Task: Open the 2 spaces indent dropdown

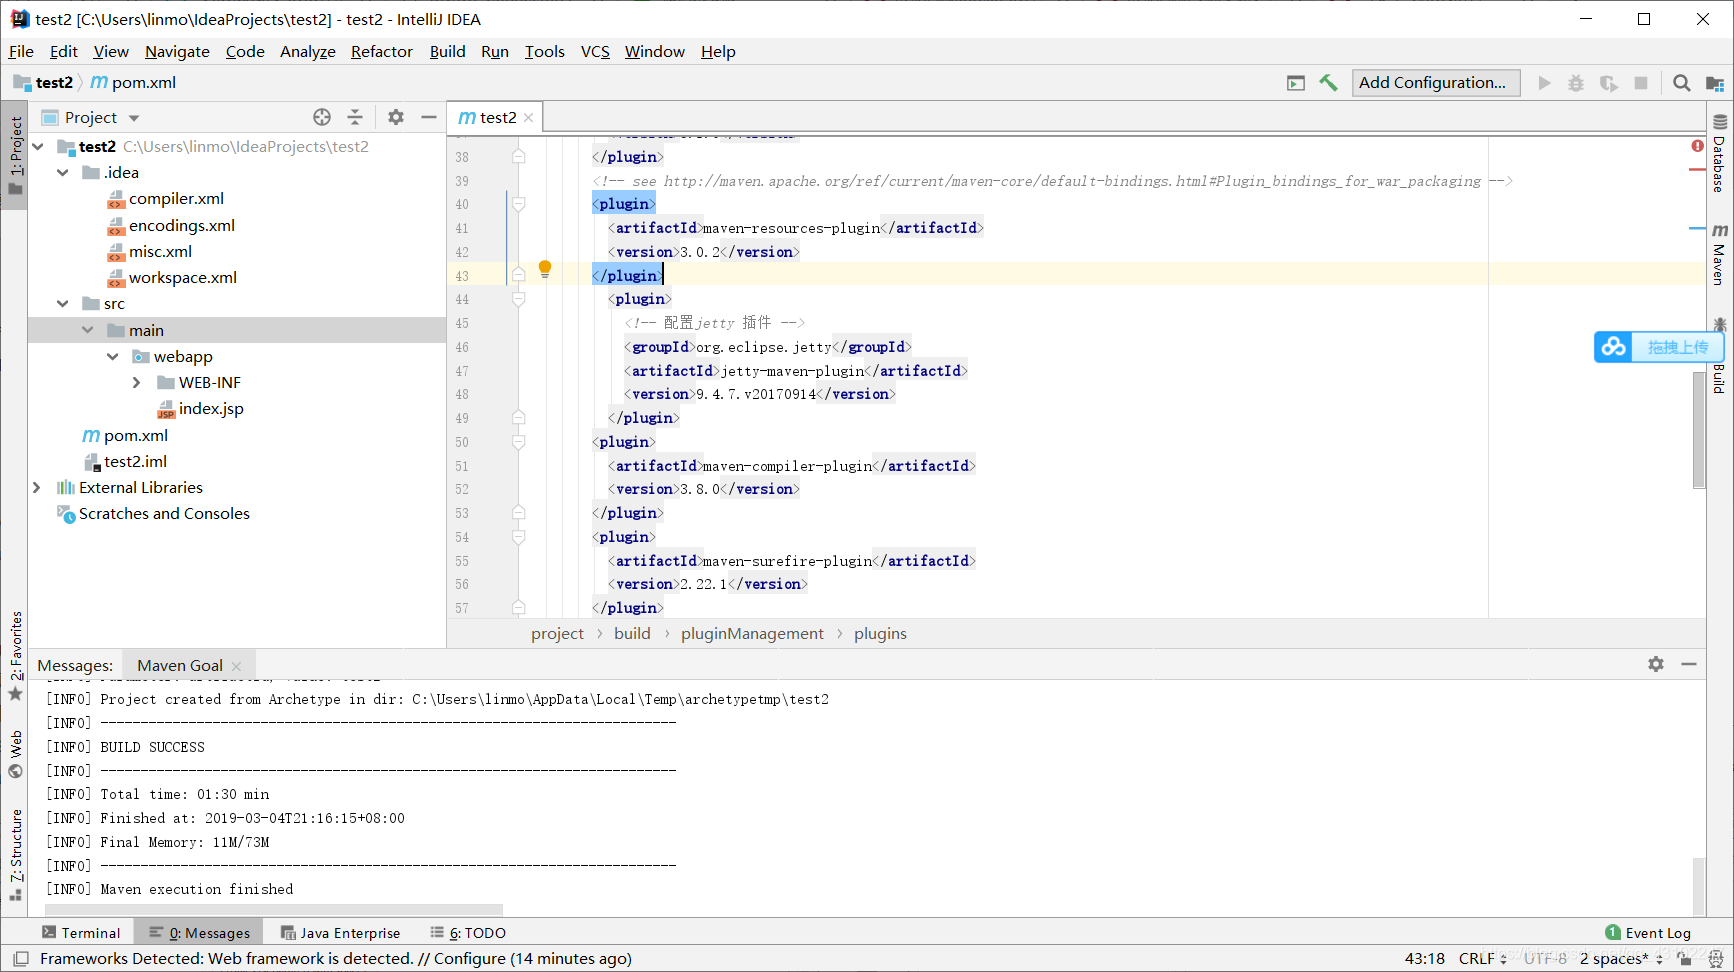Action: tap(1621, 958)
